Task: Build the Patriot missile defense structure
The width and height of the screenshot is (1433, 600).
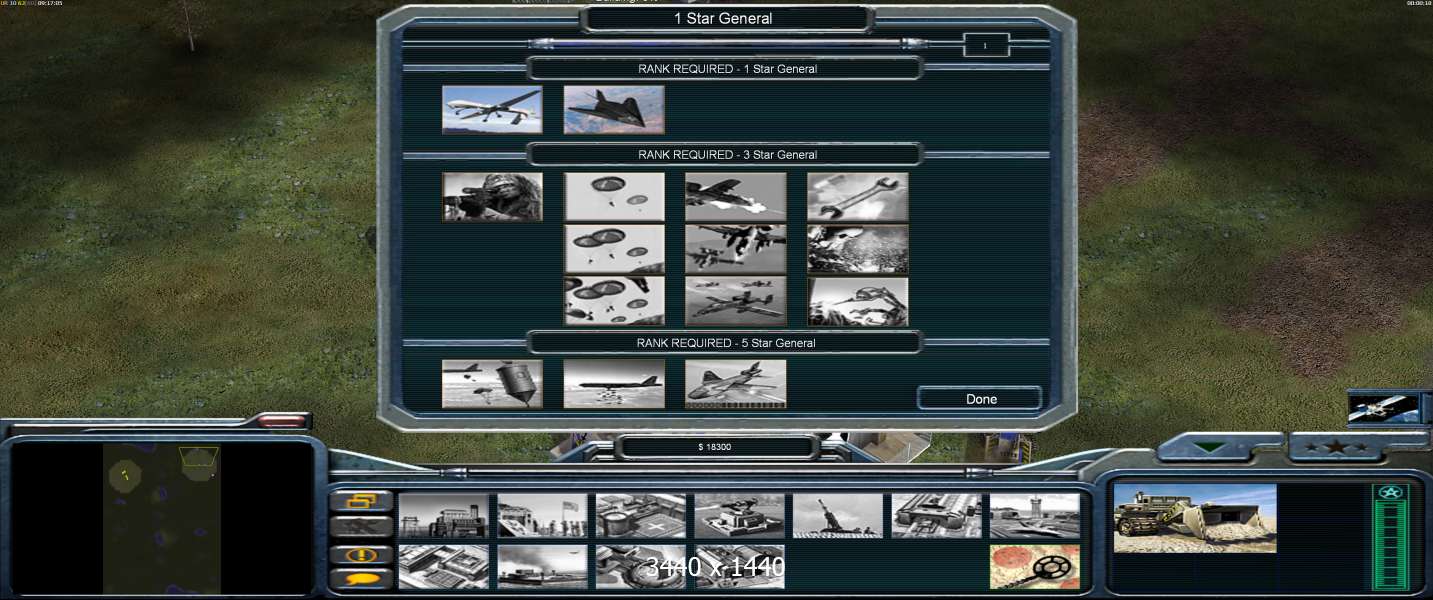Action: pos(739,516)
